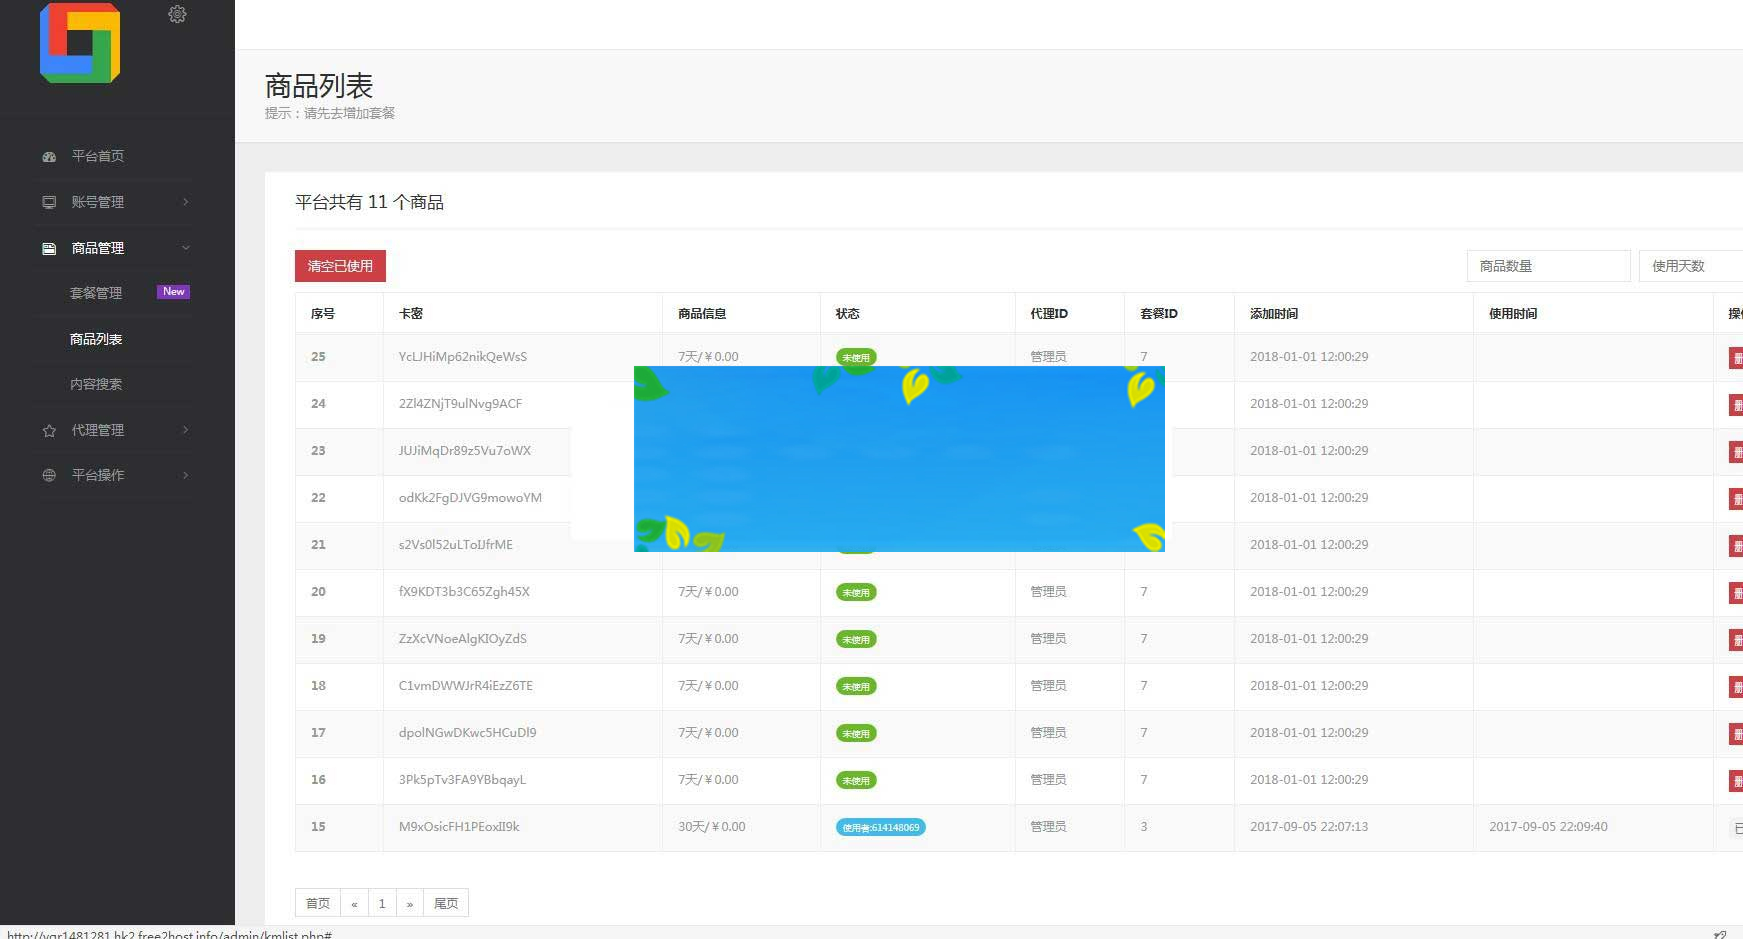Viewport: 1743px width, 939px height.
Task: Click the settings gear icon in sidebar
Action: pyautogui.click(x=177, y=14)
